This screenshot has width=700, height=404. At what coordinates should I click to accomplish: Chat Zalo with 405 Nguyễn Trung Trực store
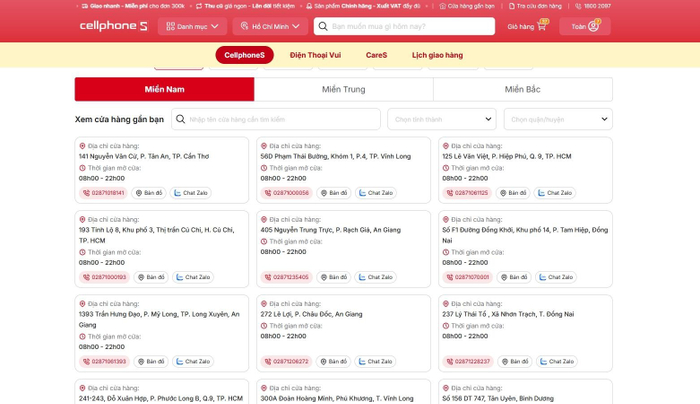click(375, 277)
